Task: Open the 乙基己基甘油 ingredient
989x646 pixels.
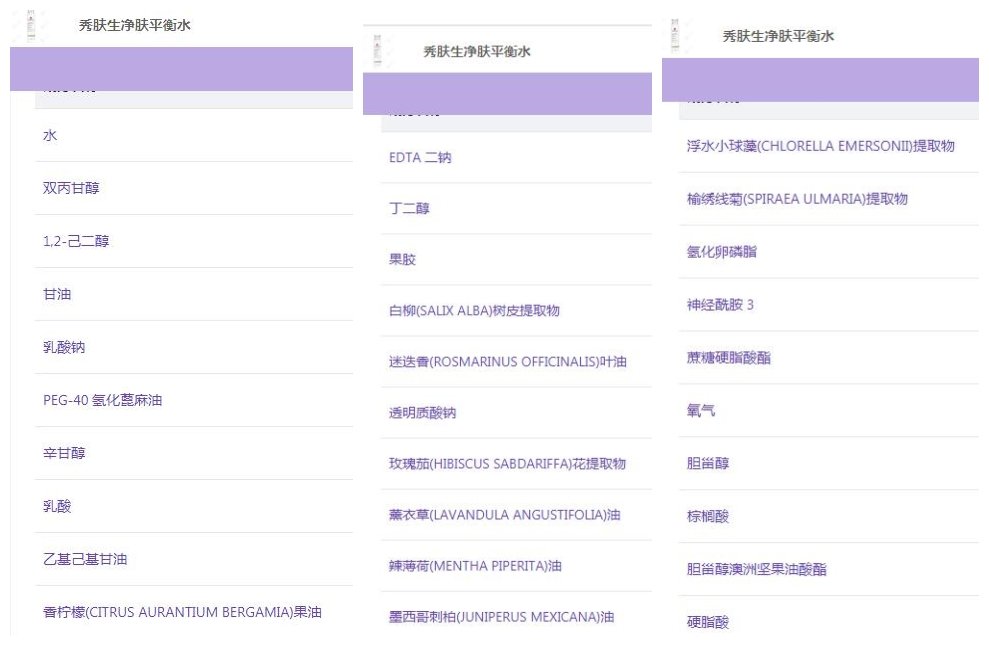Action: pos(85,559)
